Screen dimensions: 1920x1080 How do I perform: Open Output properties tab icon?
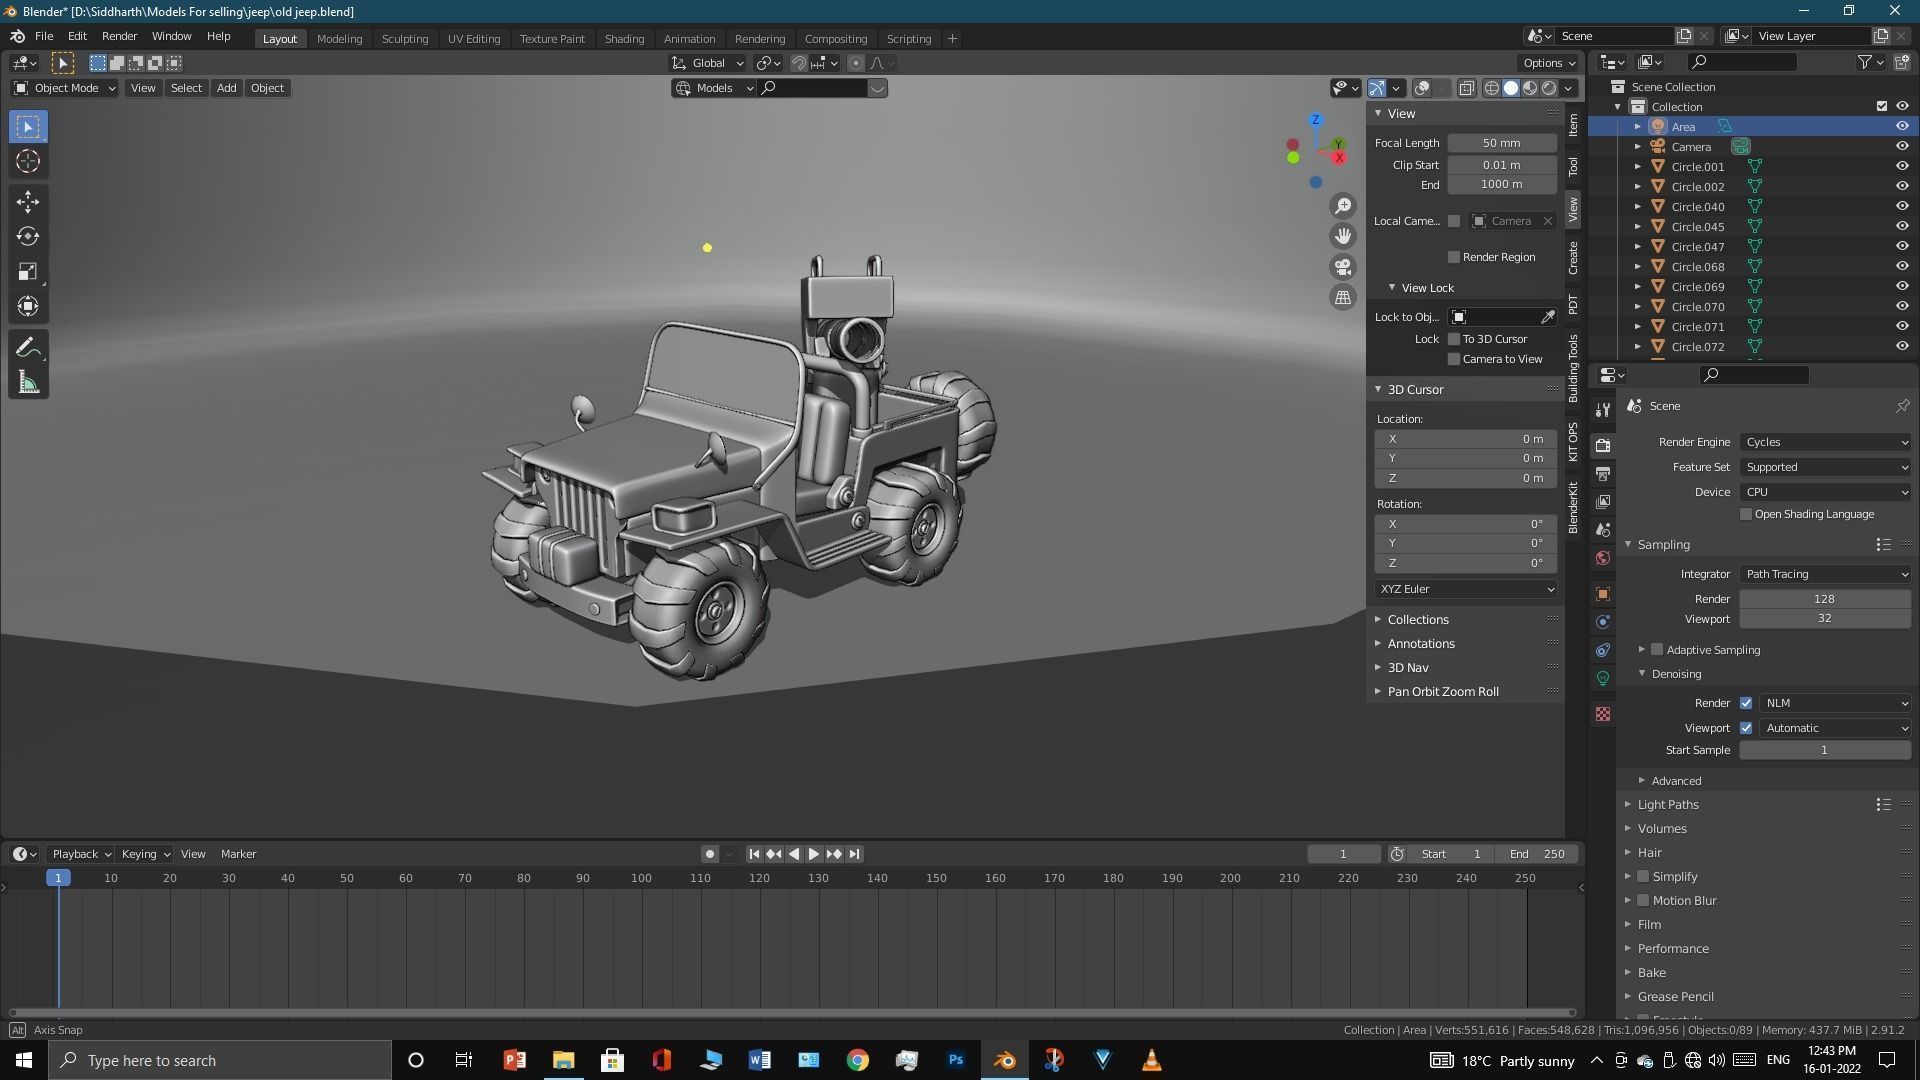[1603, 473]
